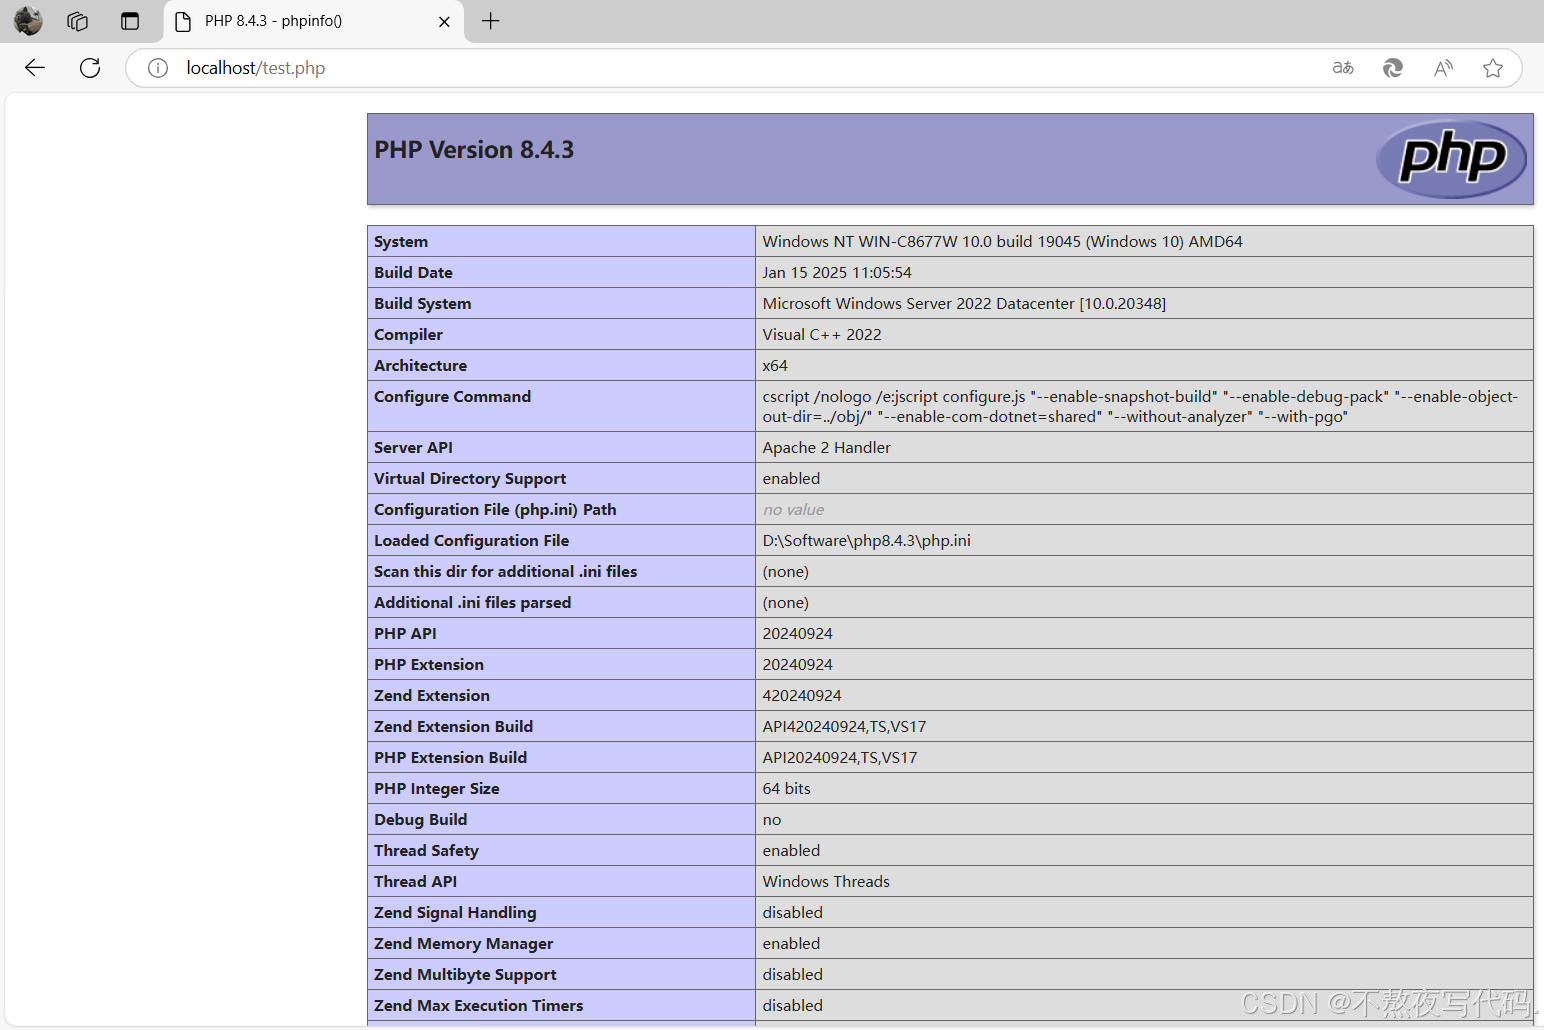Expand the site information panel

(157, 67)
